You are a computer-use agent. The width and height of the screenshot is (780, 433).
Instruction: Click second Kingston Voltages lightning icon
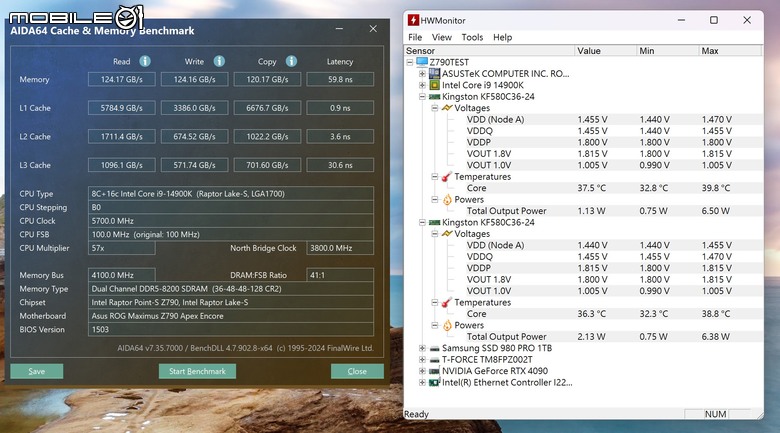(x=447, y=234)
